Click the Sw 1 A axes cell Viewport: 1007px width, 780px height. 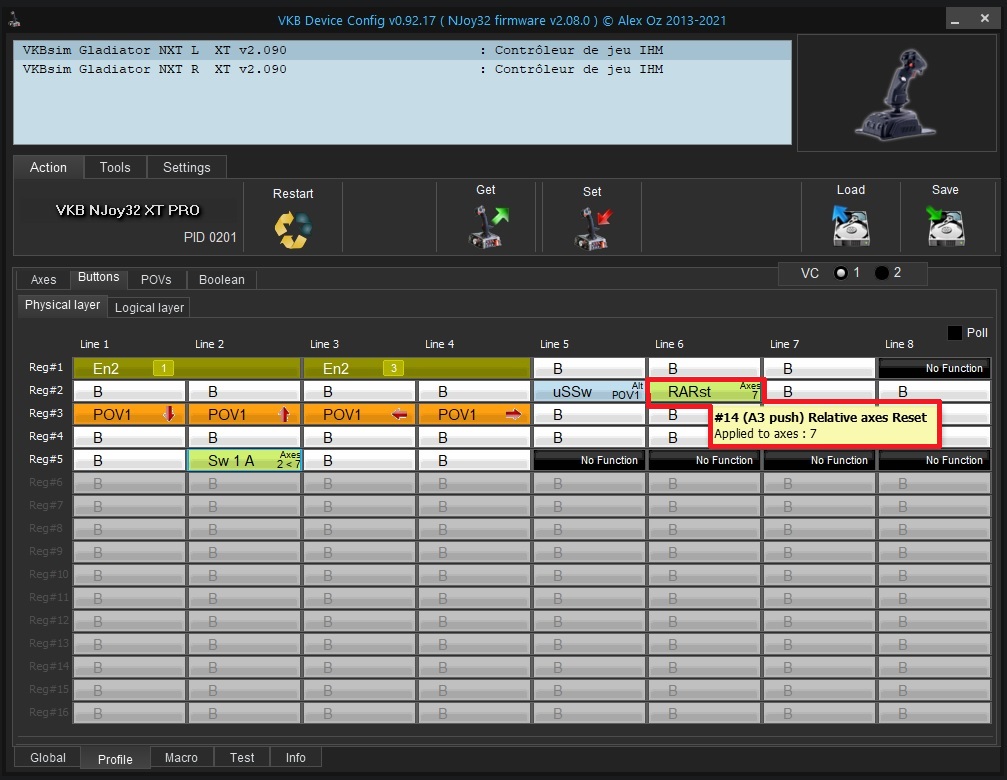(245, 460)
